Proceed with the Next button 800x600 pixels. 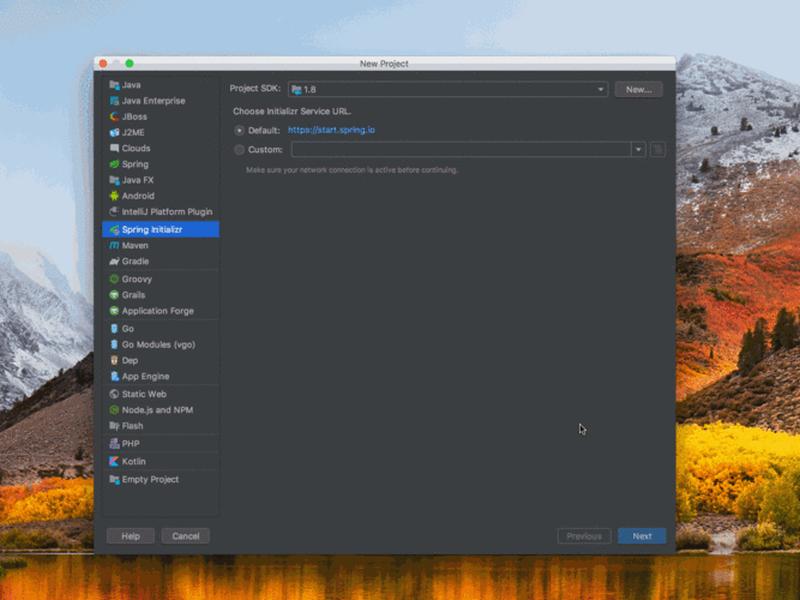[642, 536]
